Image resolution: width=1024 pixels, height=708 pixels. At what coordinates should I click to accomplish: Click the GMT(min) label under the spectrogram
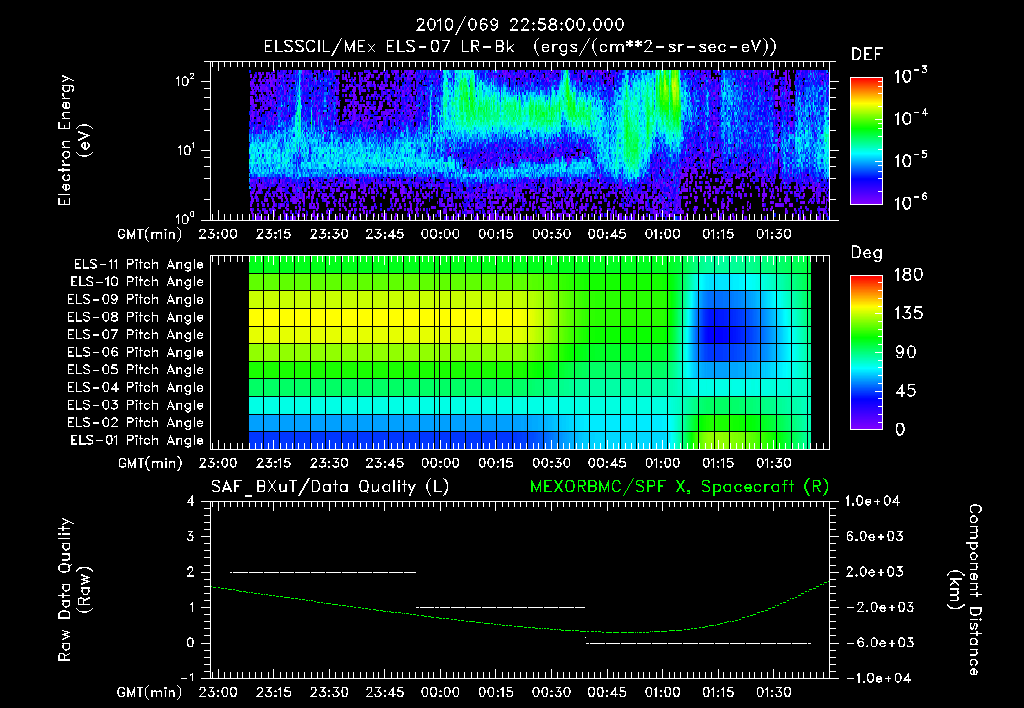(150, 234)
